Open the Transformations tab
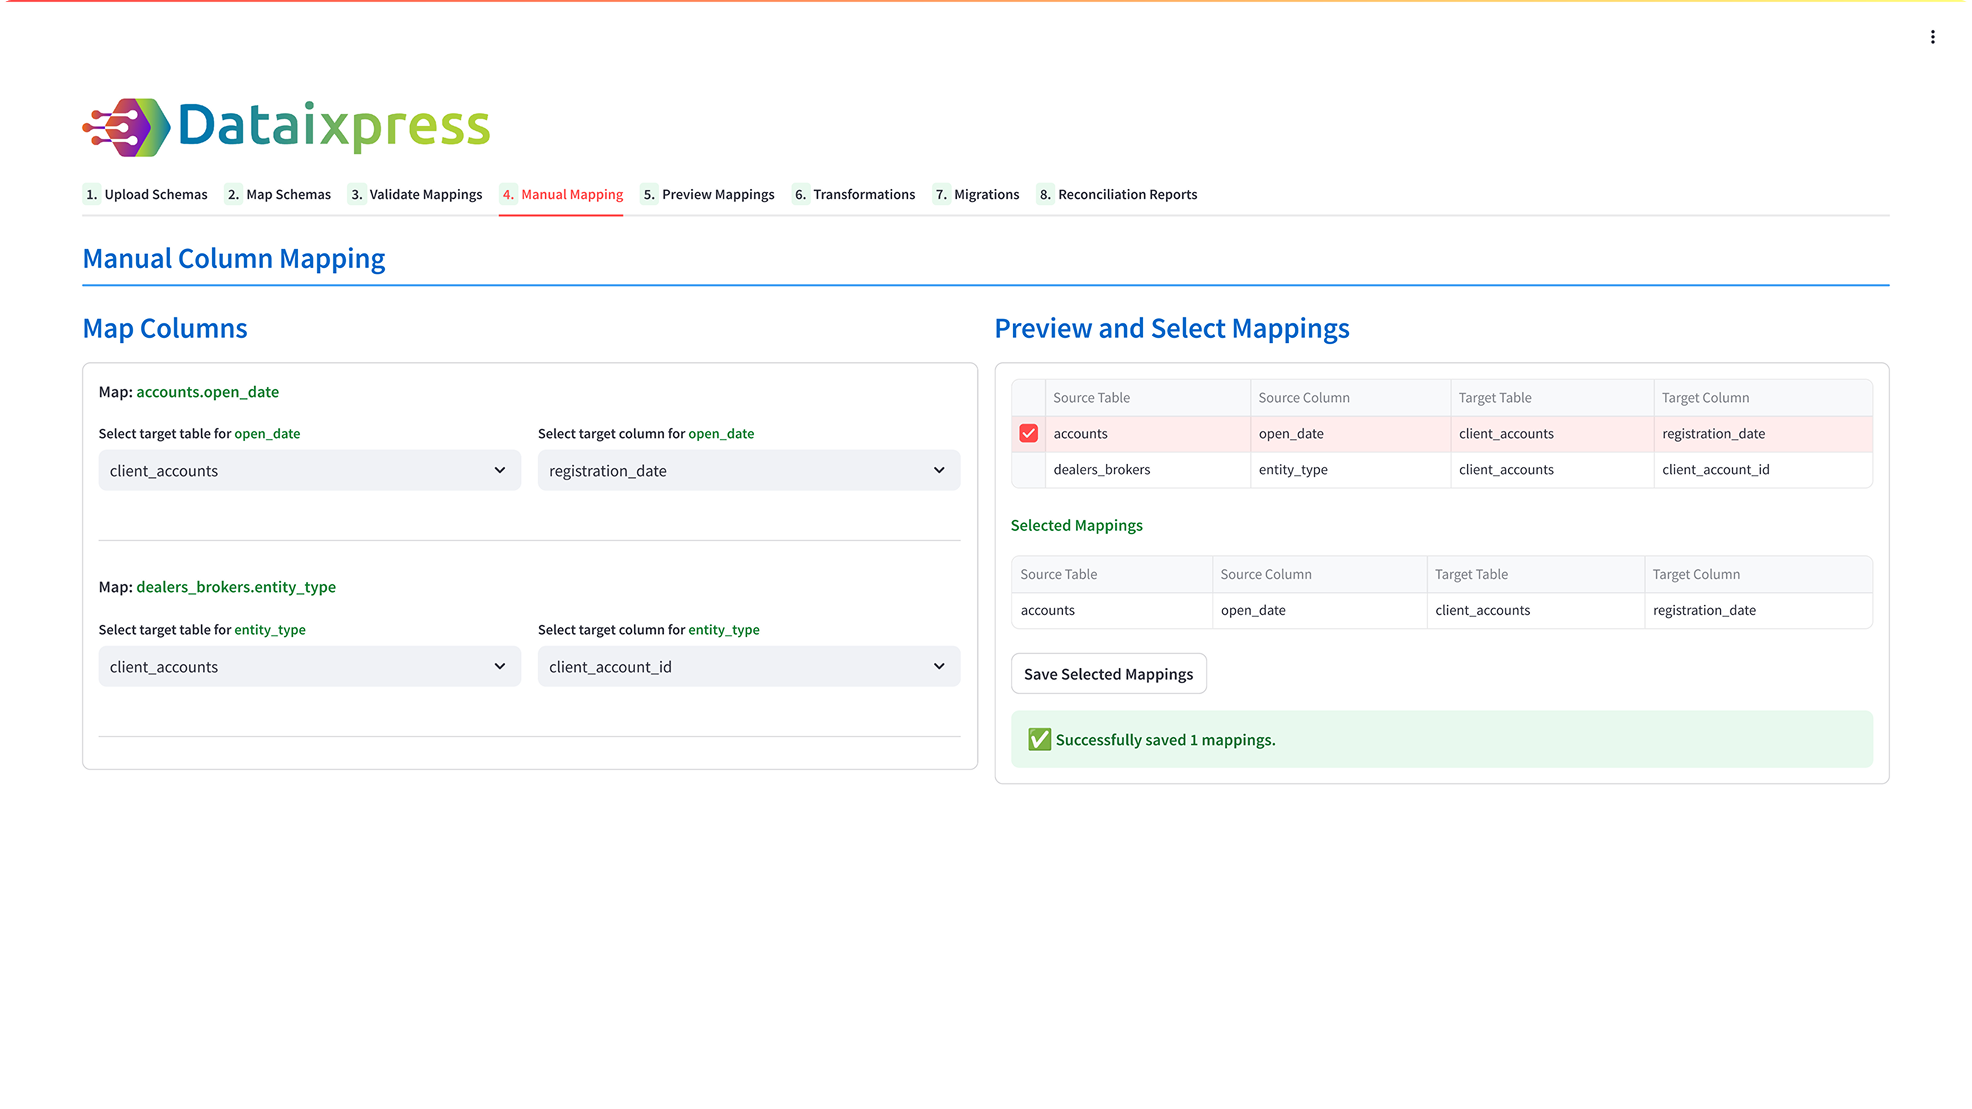1972x1109 pixels. [853, 194]
